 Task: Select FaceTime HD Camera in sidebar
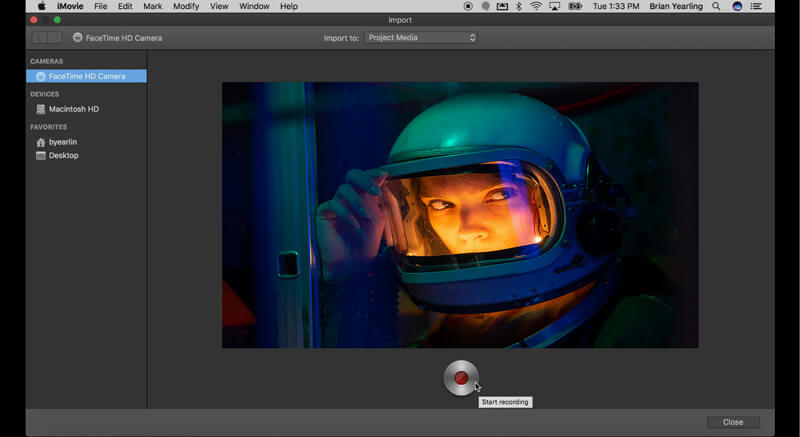coord(86,76)
